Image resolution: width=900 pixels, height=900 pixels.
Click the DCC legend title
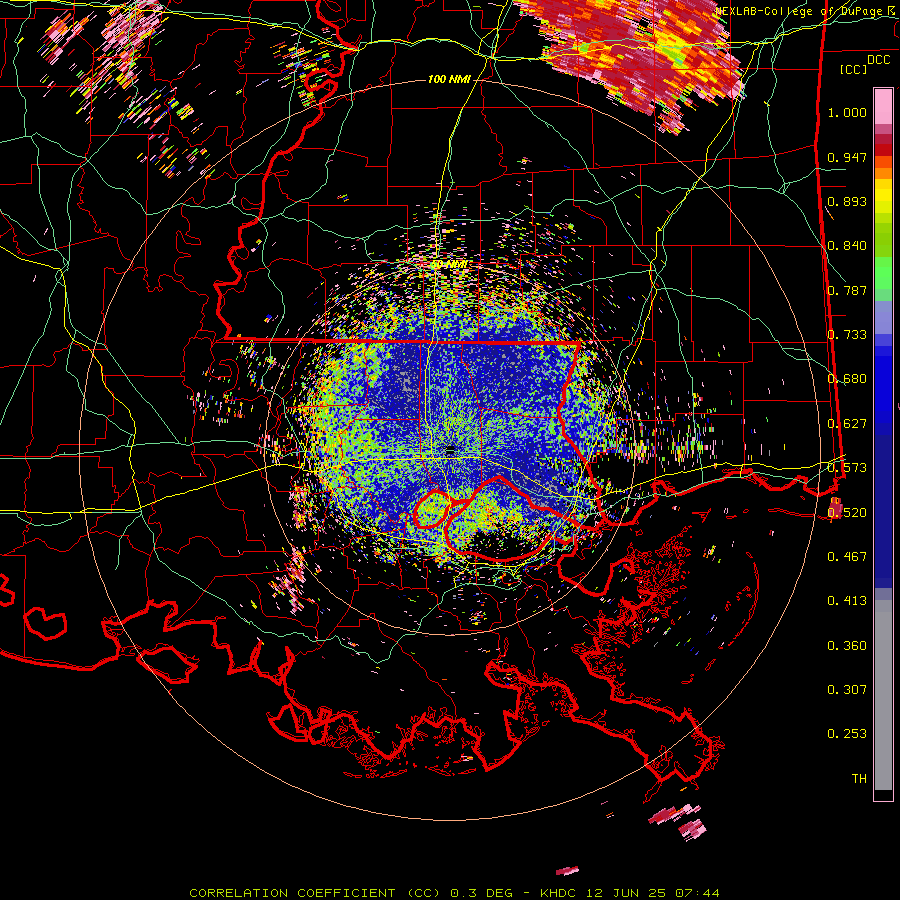tap(878, 60)
